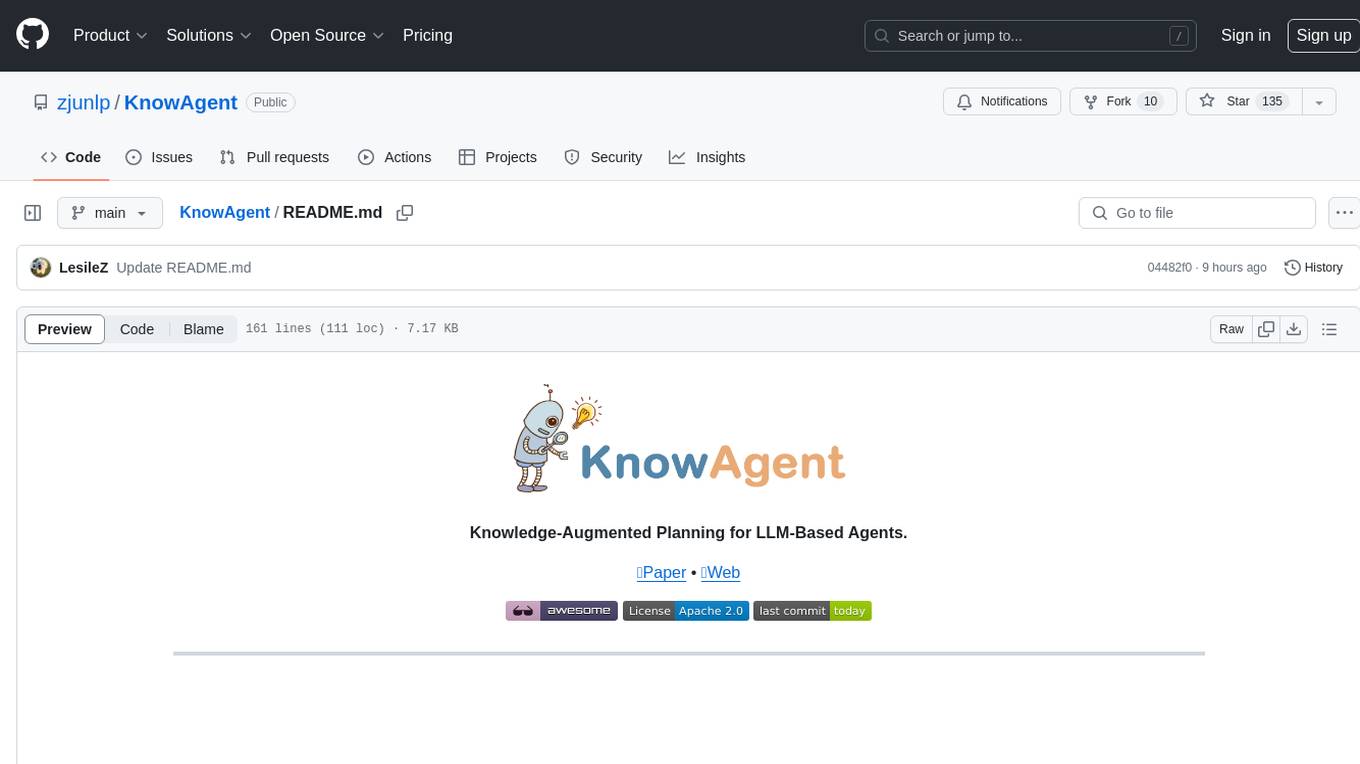
Task: Open the Raw file view
Action: click(1231, 329)
